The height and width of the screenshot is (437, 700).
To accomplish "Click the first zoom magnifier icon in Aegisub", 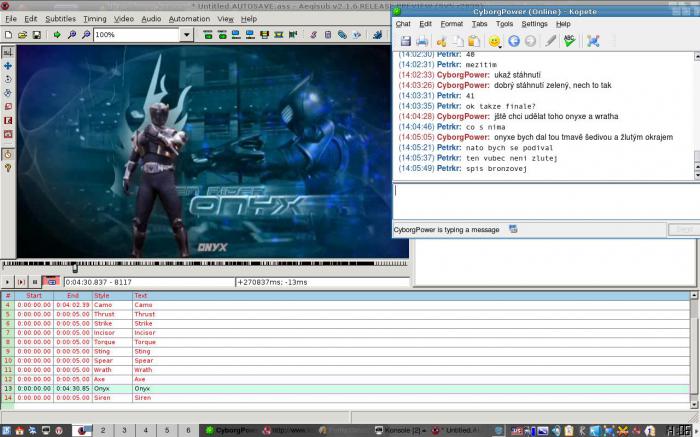I will [71, 34].
